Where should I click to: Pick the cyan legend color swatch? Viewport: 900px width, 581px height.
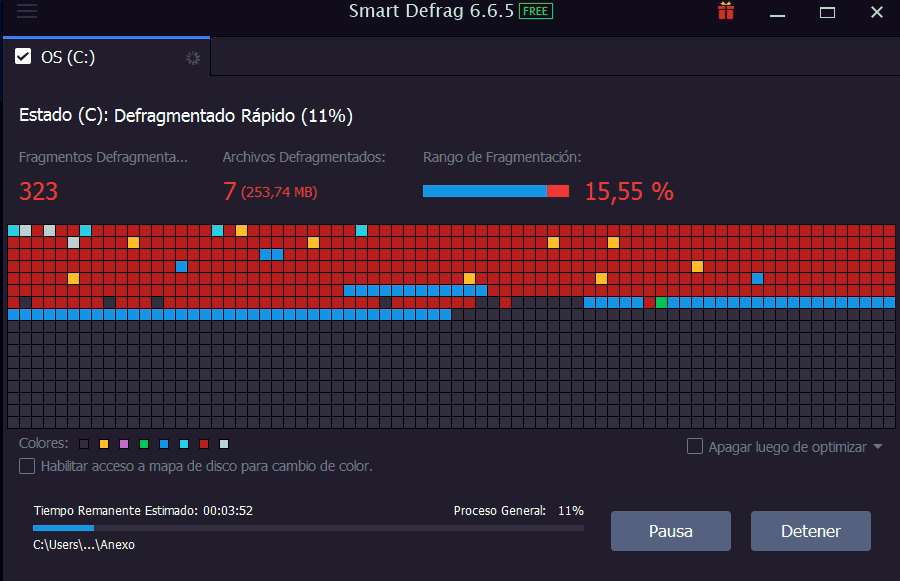point(184,444)
